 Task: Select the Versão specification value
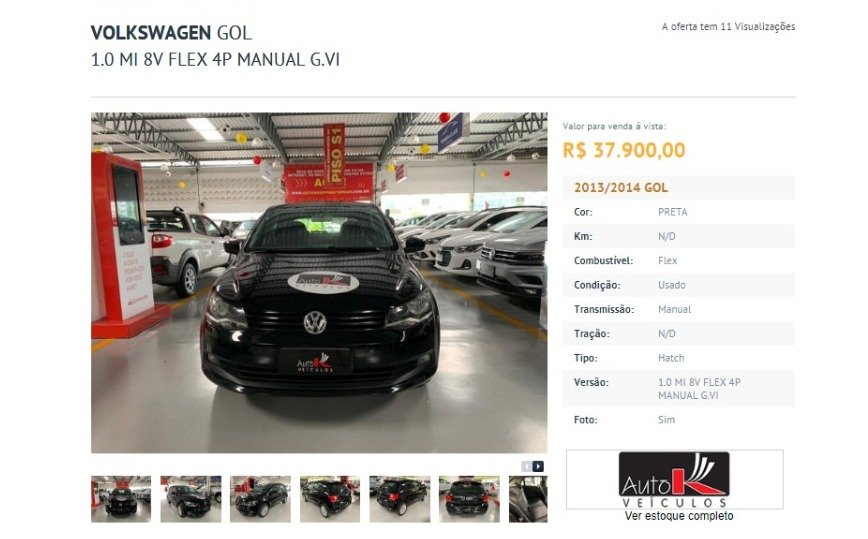coord(699,388)
